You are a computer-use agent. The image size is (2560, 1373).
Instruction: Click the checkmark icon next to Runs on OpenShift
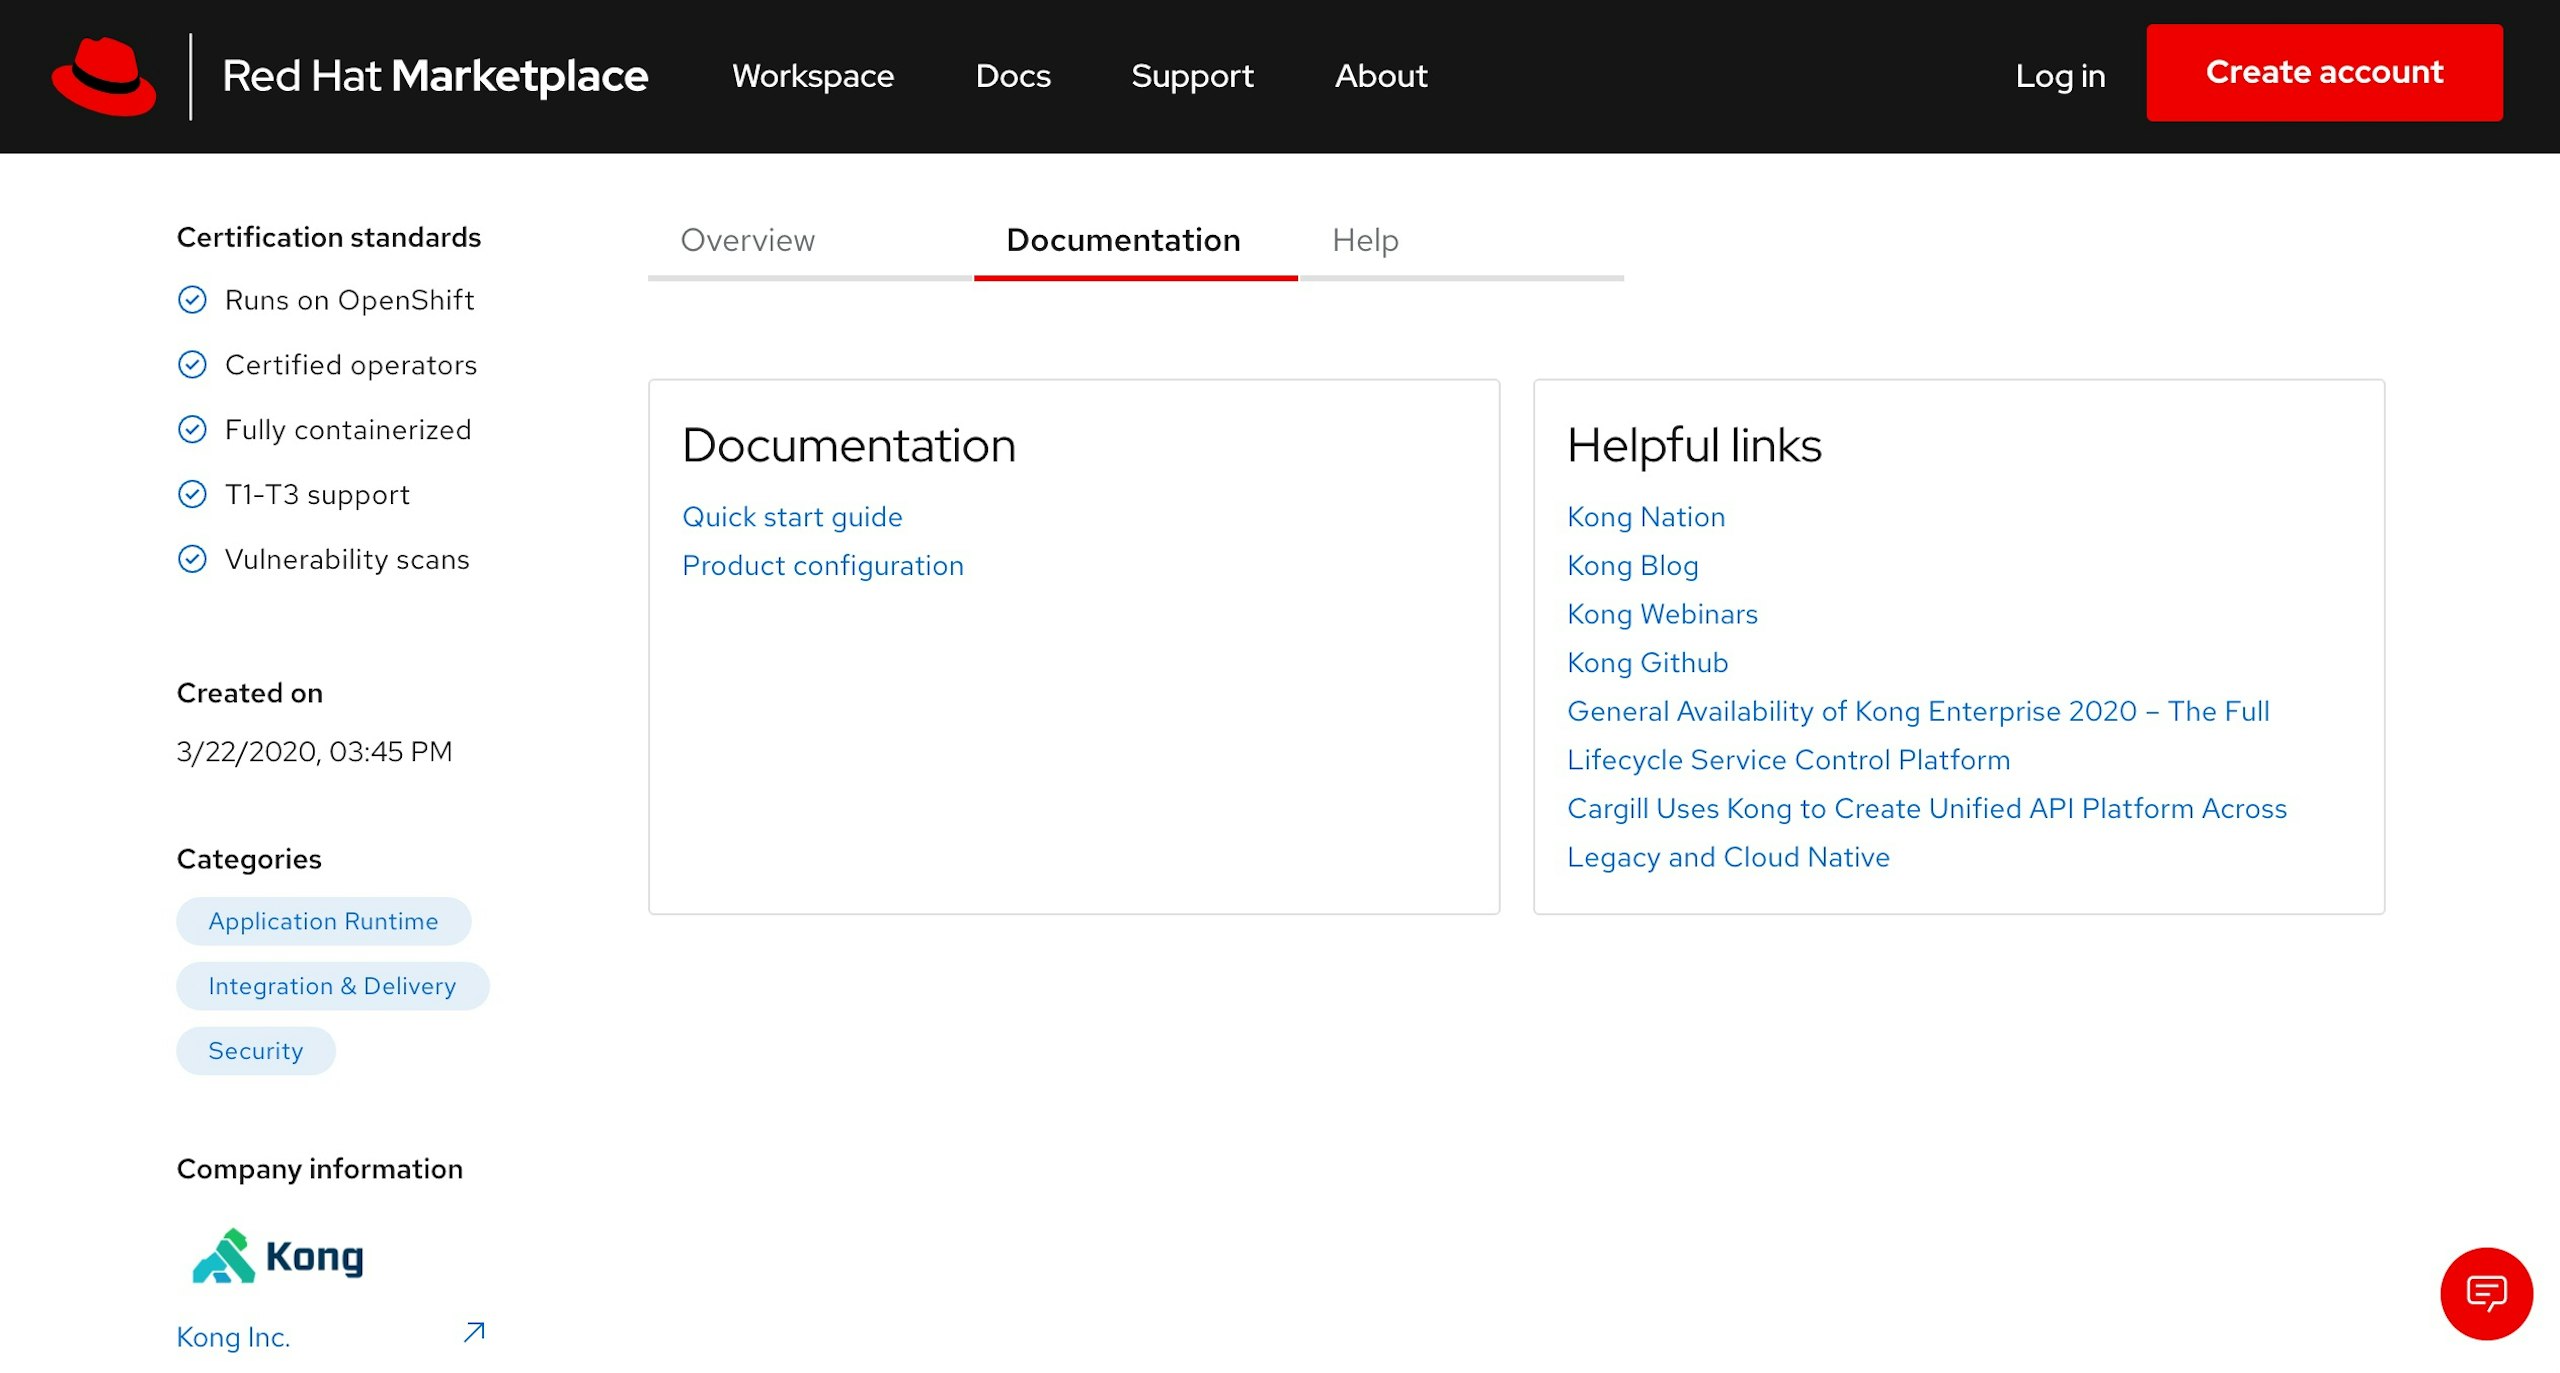pos(192,300)
